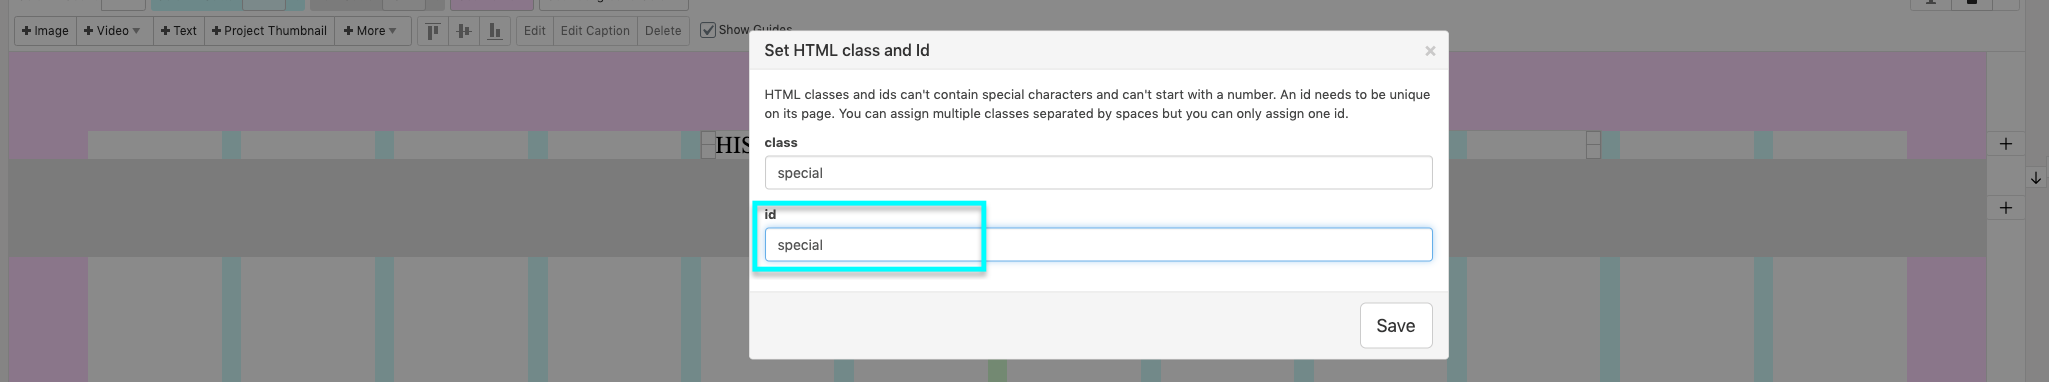Close the Set HTML class and Id dialog
The height and width of the screenshot is (382, 2049).
1430,51
